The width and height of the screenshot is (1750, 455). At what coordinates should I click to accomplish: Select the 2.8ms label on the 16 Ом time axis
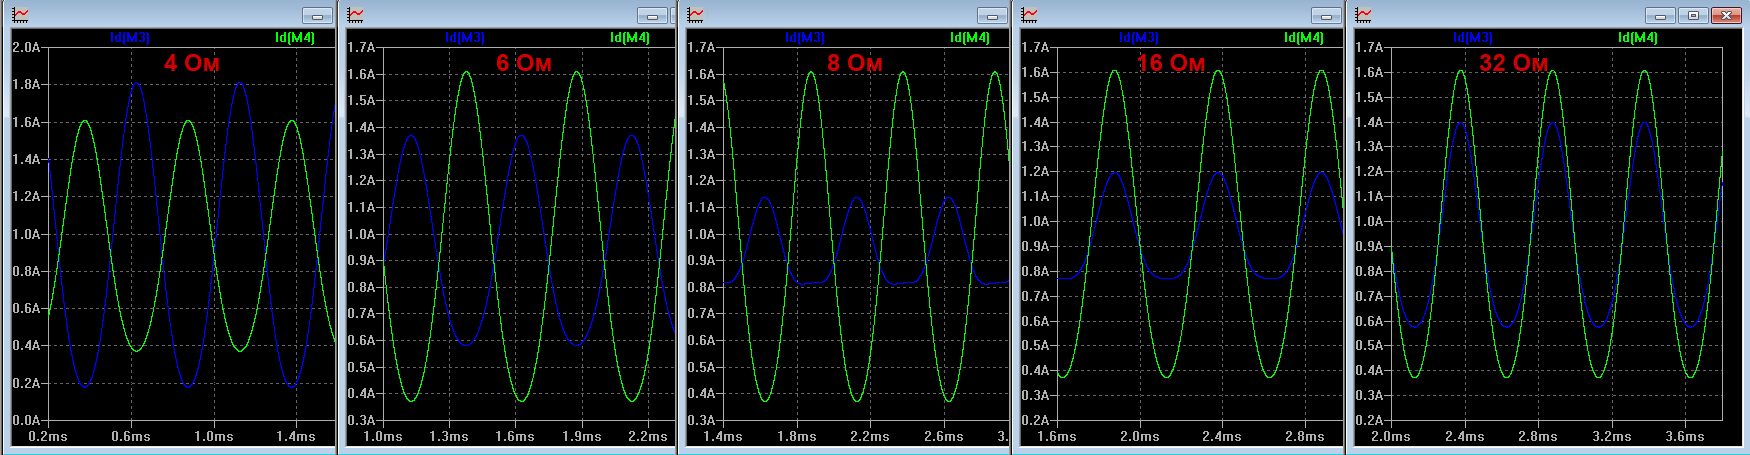coord(1305,437)
